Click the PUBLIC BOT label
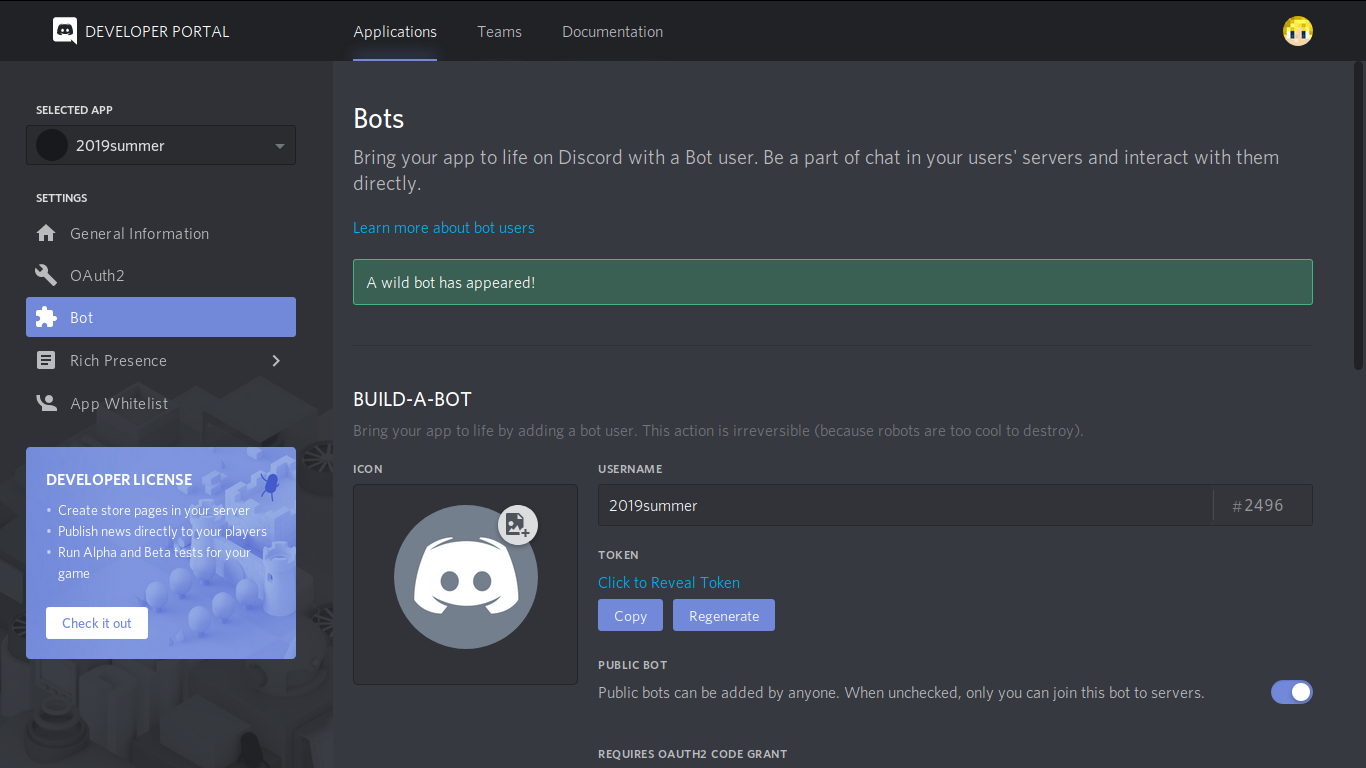 tap(633, 665)
